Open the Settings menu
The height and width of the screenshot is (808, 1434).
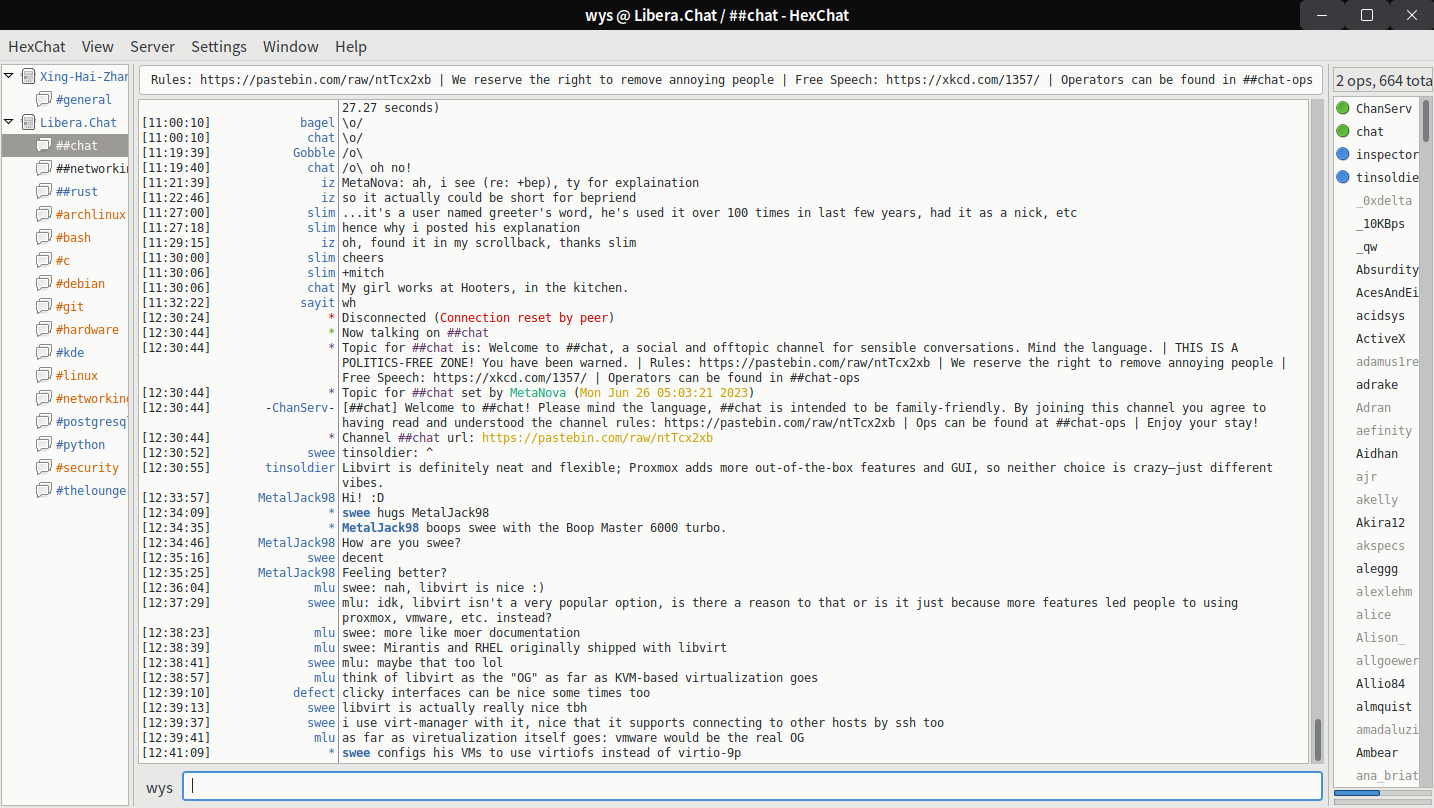(x=218, y=46)
